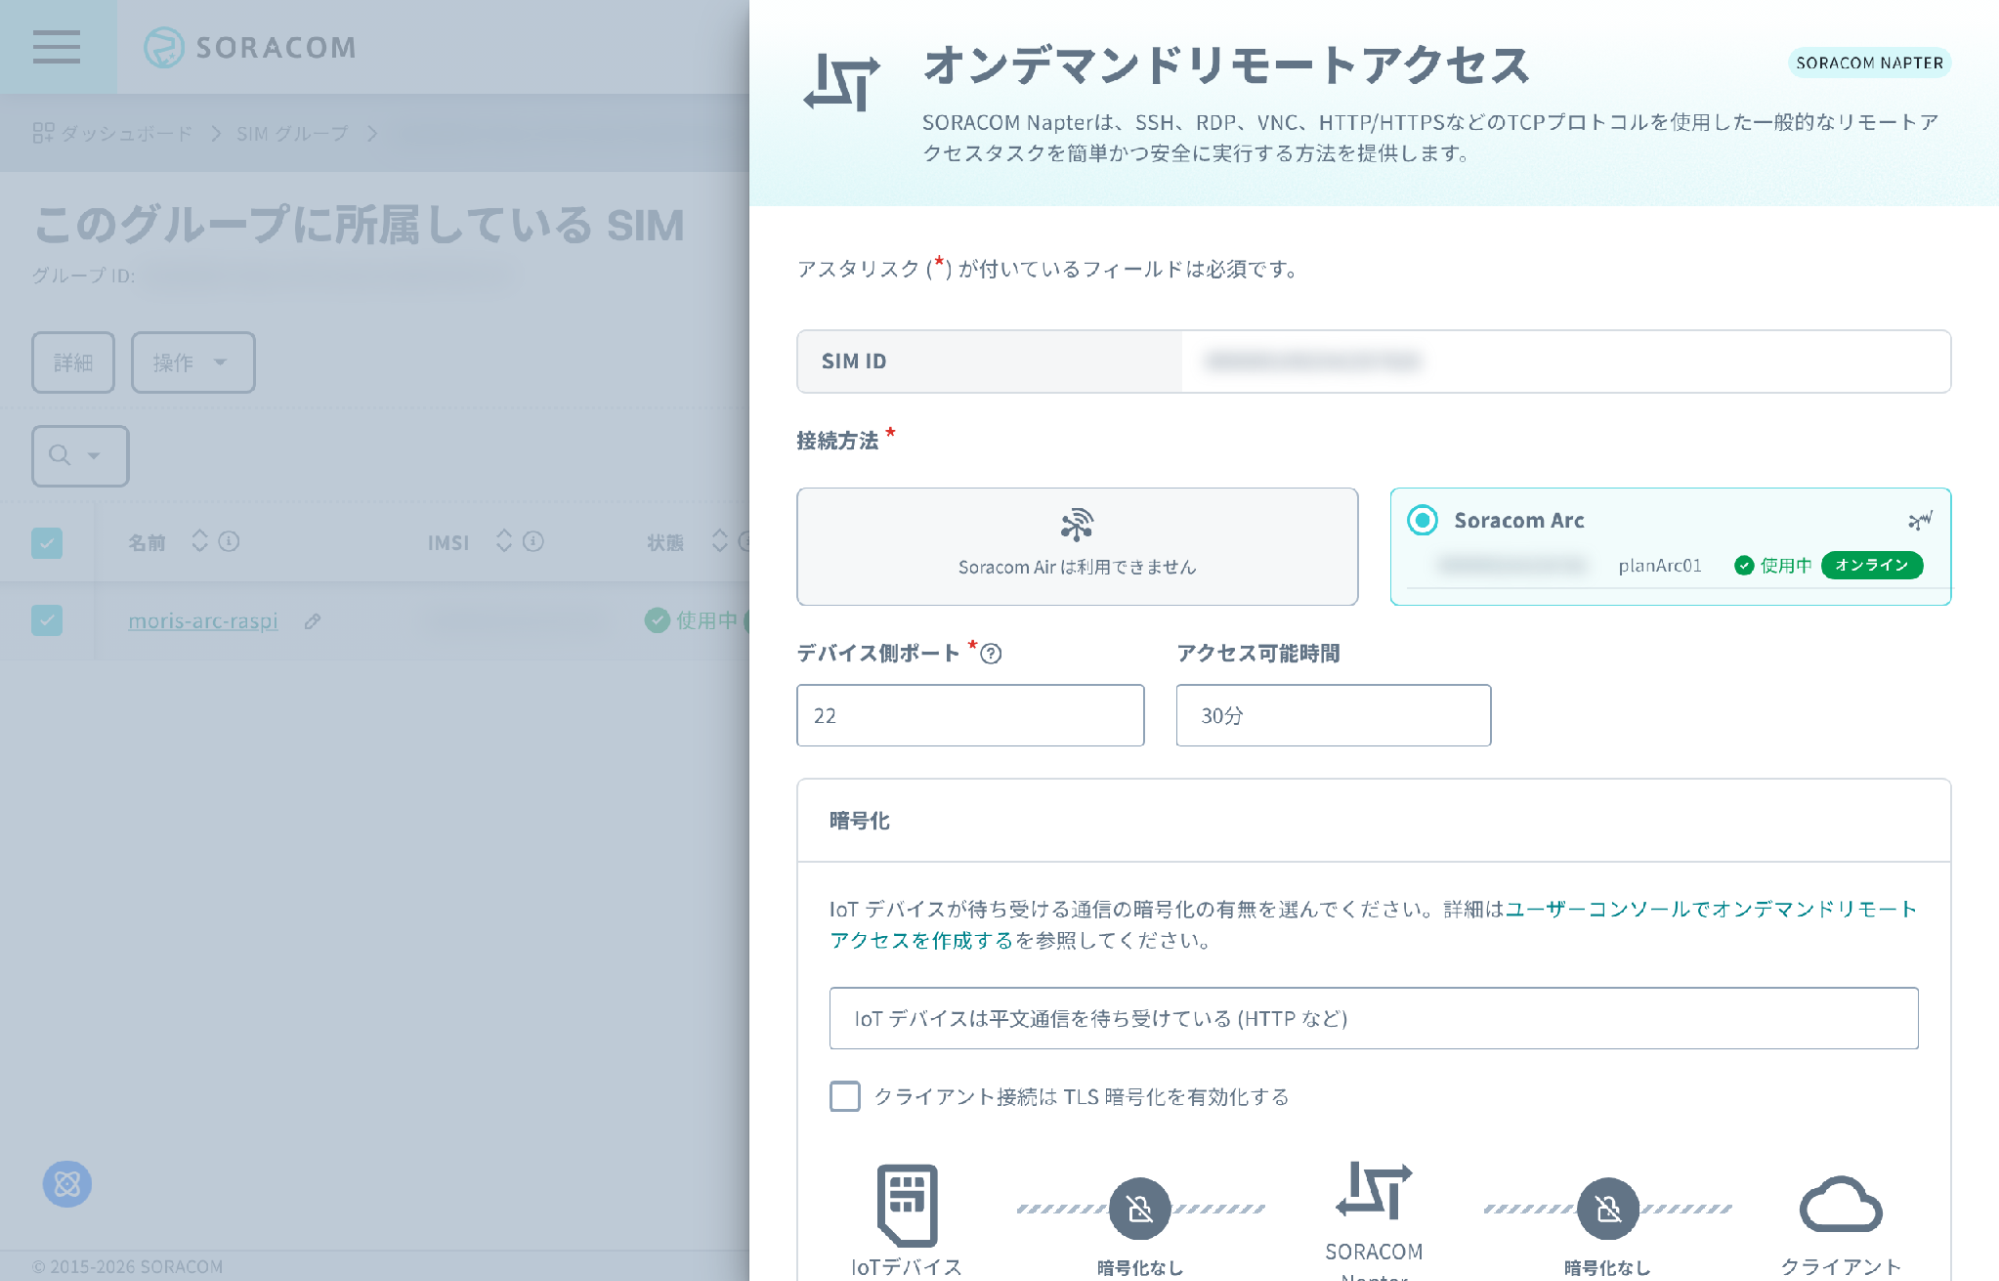Viewport: 1999px width, 1281px height.
Task: Enable クライアント接続は TLS 暗号化 checkbox
Action: pos(845,1096)
